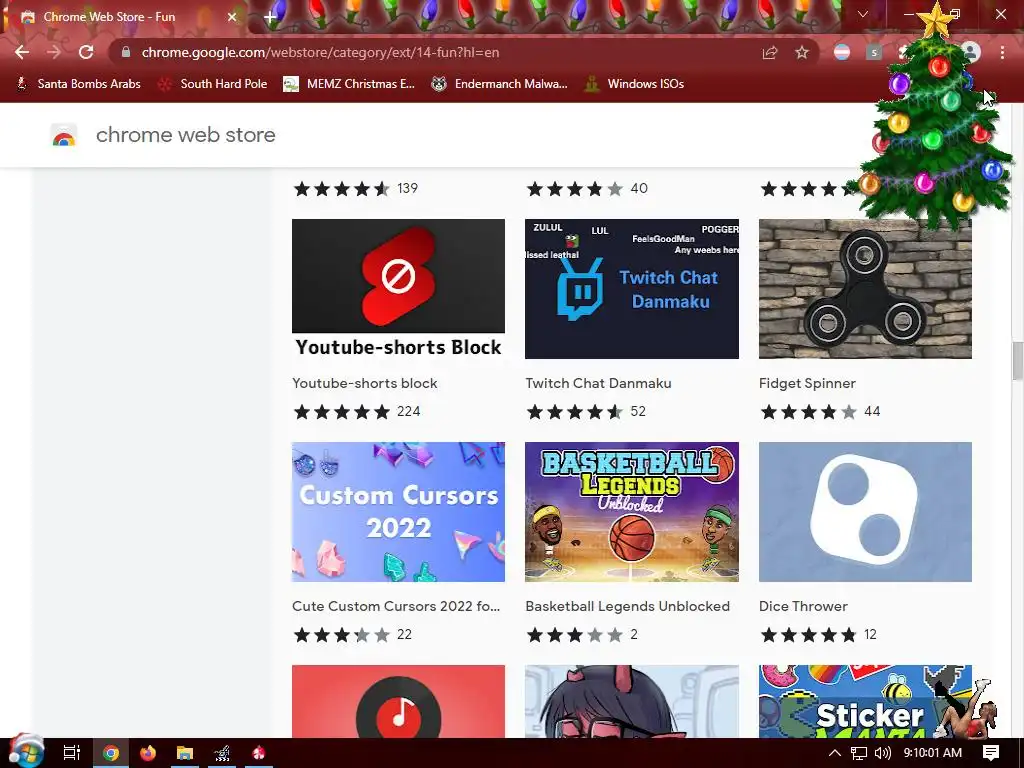Open the Windows ISOs bookmark

click(634, 84)
